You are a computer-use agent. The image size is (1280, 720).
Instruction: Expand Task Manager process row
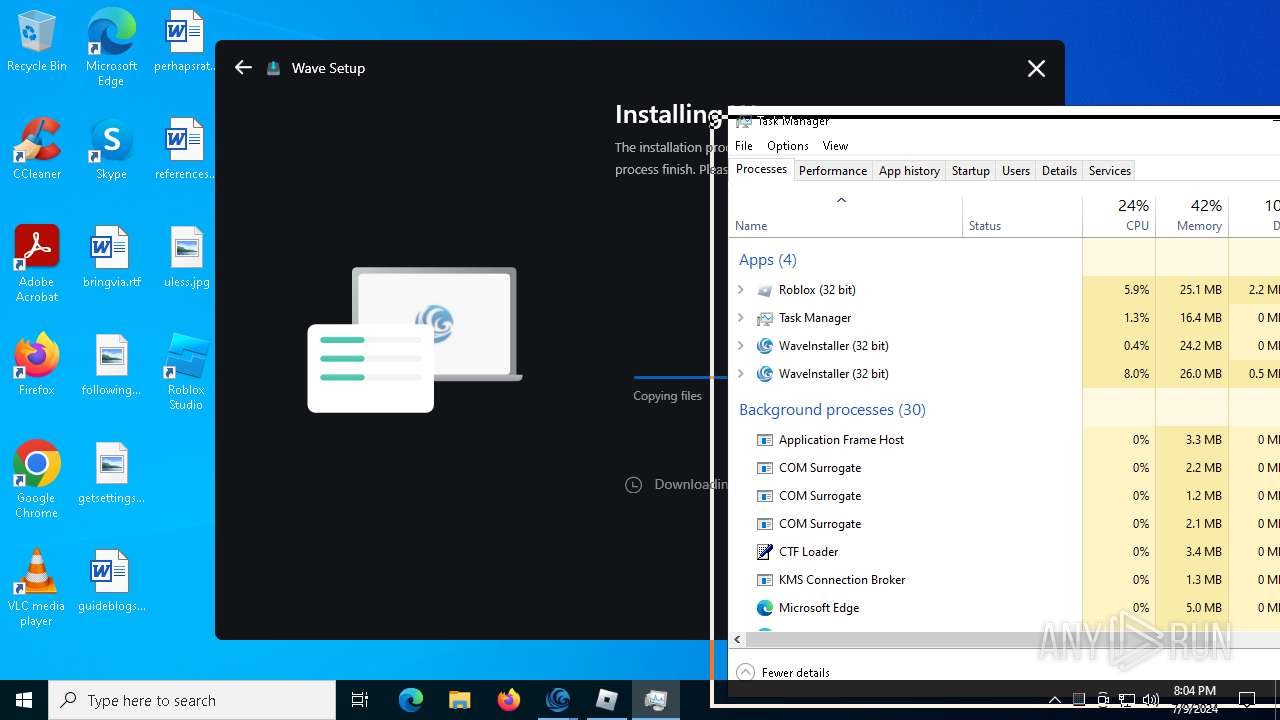[x=741, y=318]
